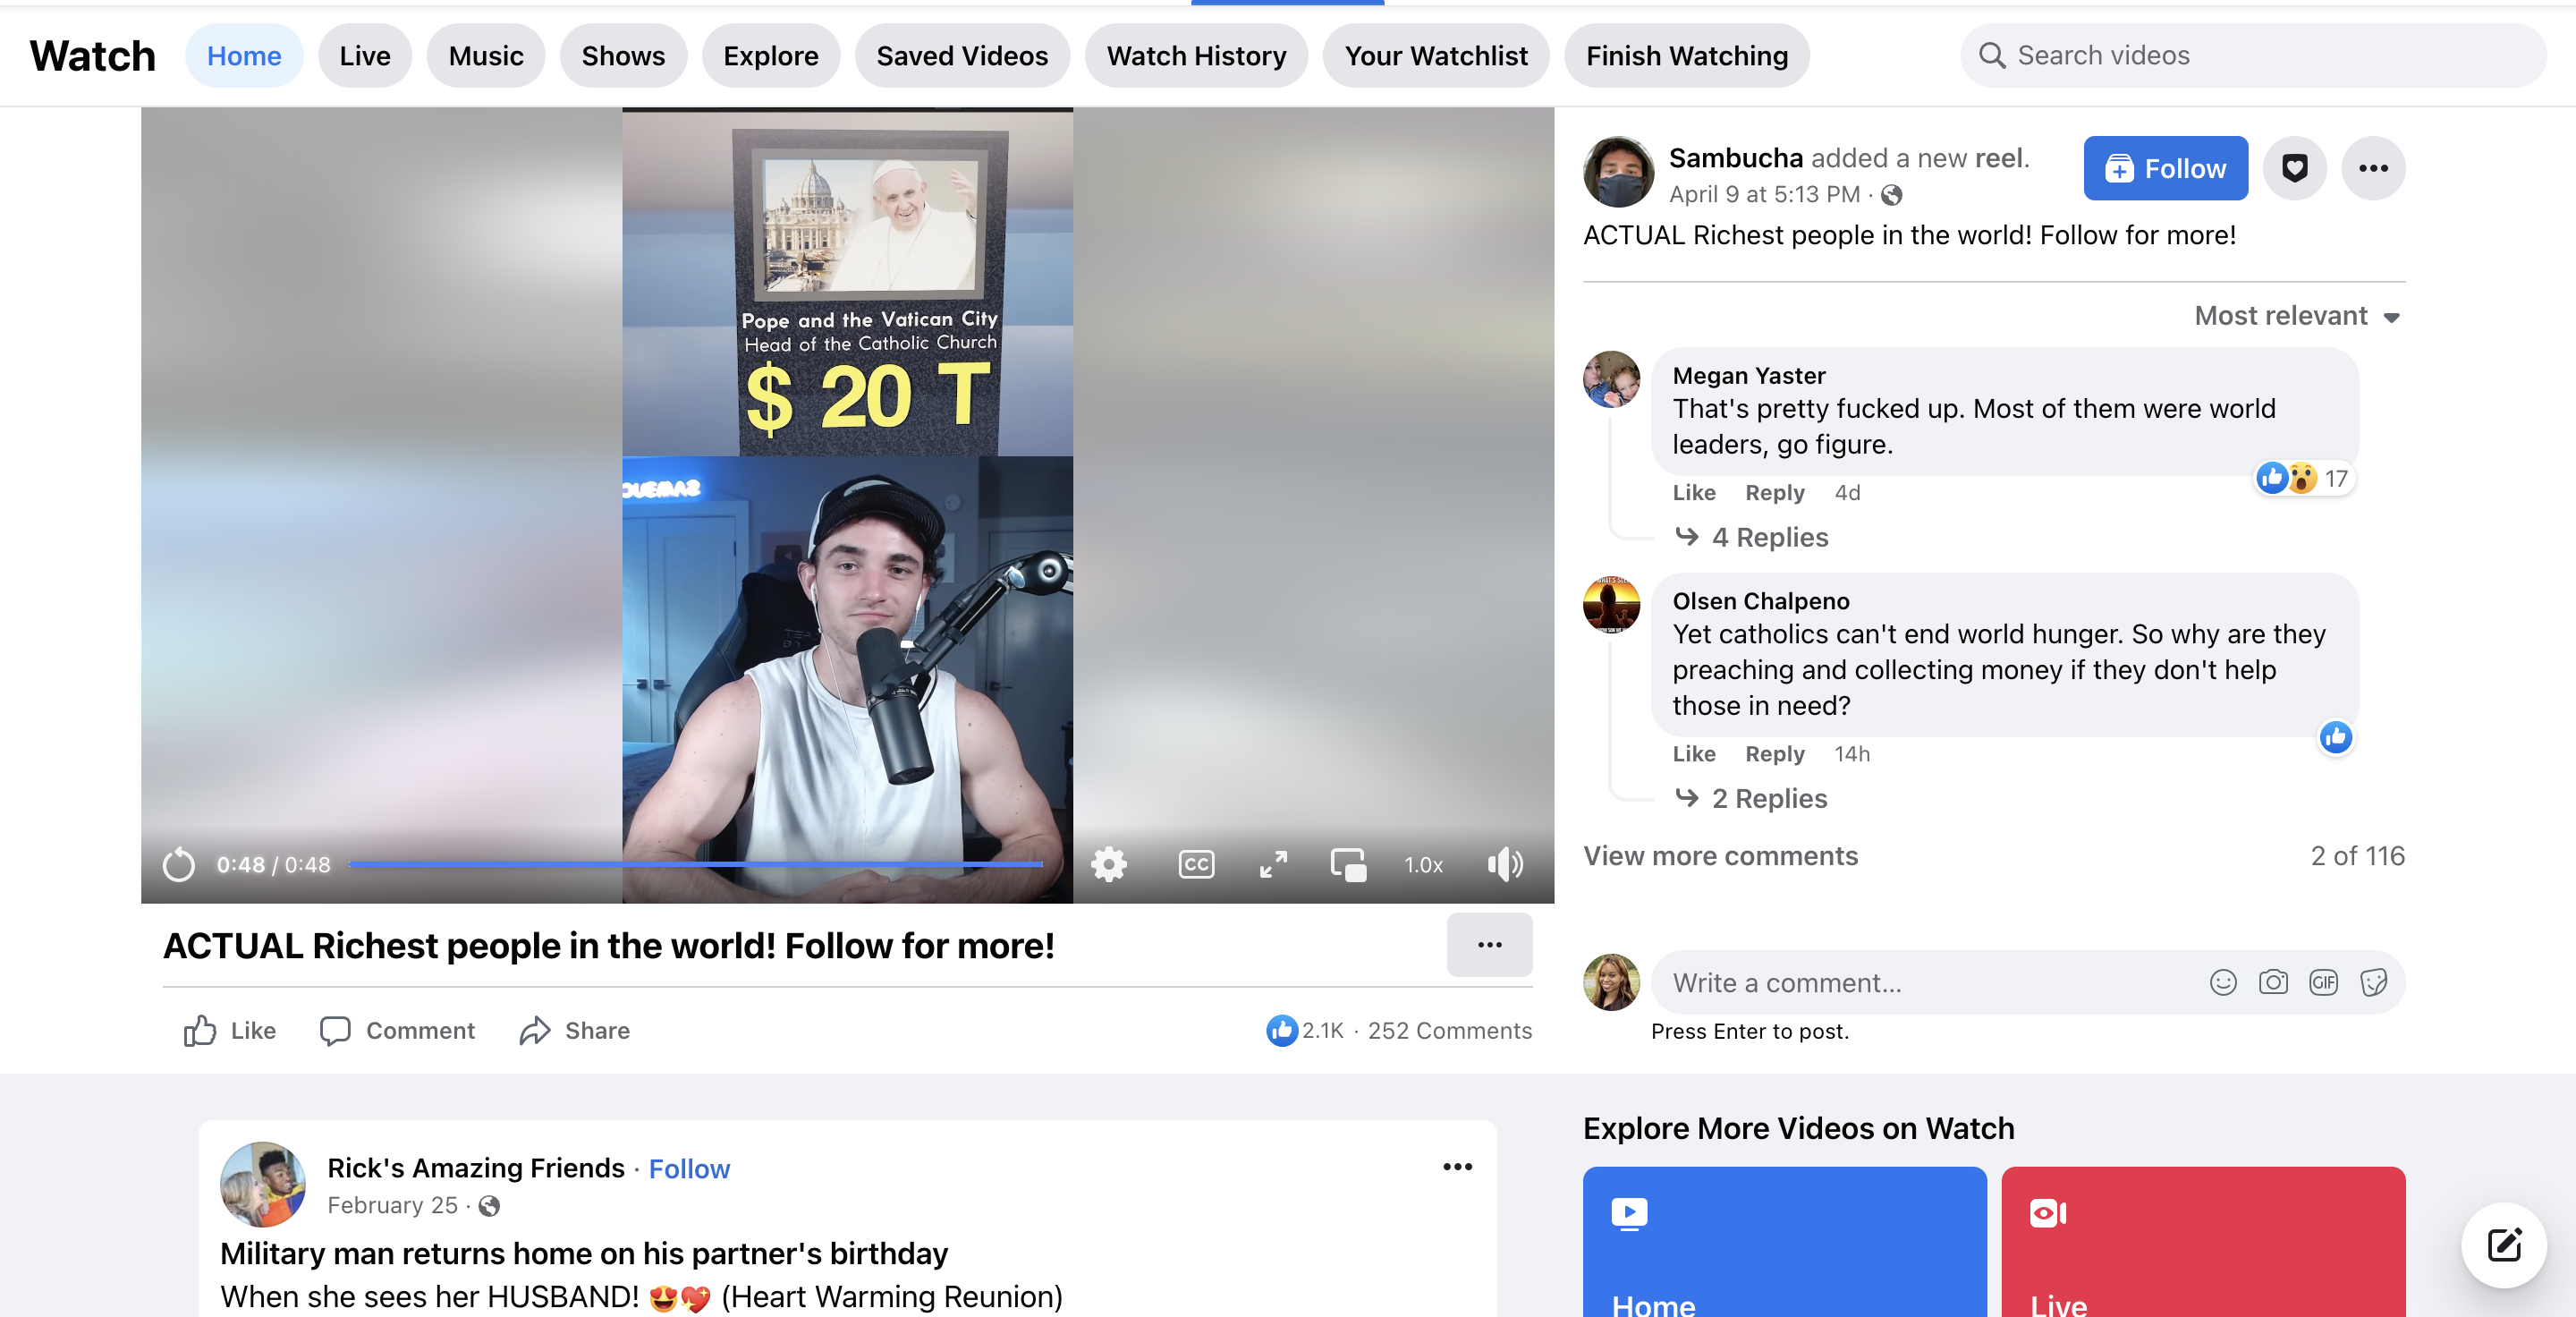Follow Sambucha with blue Follow button

click(x=2164, y=168)
